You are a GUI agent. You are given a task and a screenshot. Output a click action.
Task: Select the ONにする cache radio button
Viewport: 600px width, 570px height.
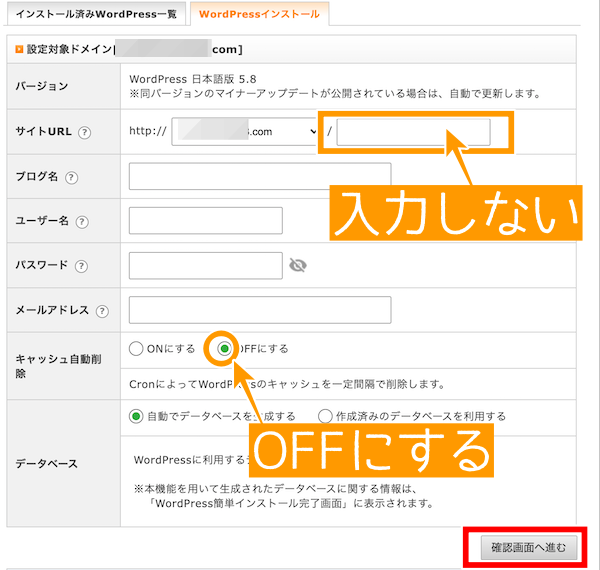[x=136, y=349]
